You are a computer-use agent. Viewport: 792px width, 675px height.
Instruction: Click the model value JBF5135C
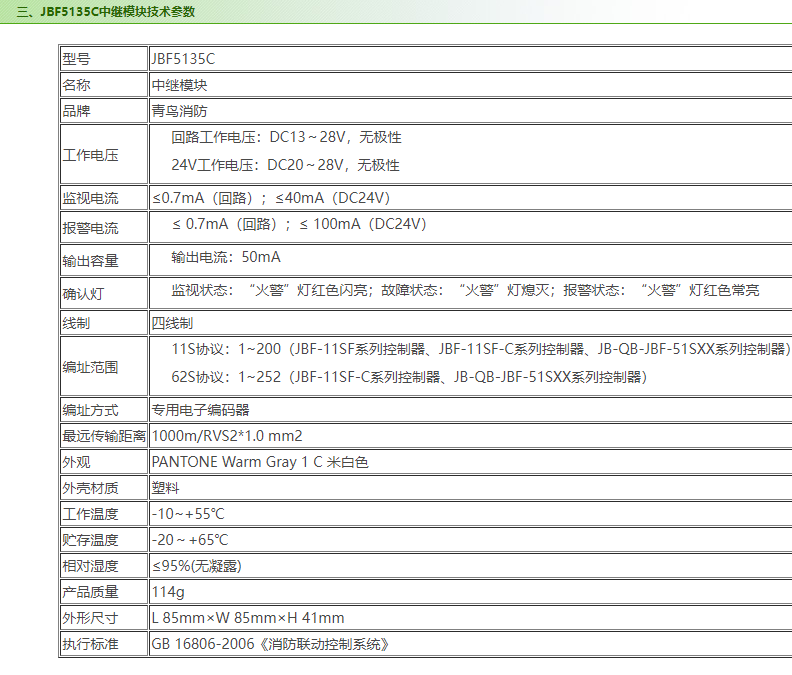tap(183, 59)
